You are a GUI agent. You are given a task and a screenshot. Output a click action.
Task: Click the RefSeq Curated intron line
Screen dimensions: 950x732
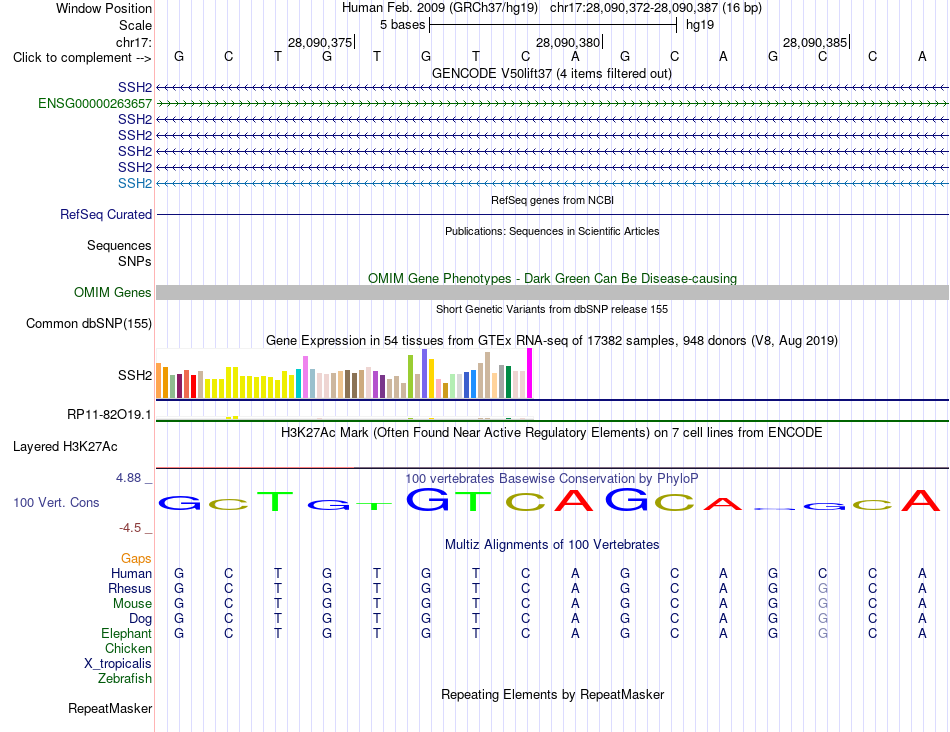(552, 215)
